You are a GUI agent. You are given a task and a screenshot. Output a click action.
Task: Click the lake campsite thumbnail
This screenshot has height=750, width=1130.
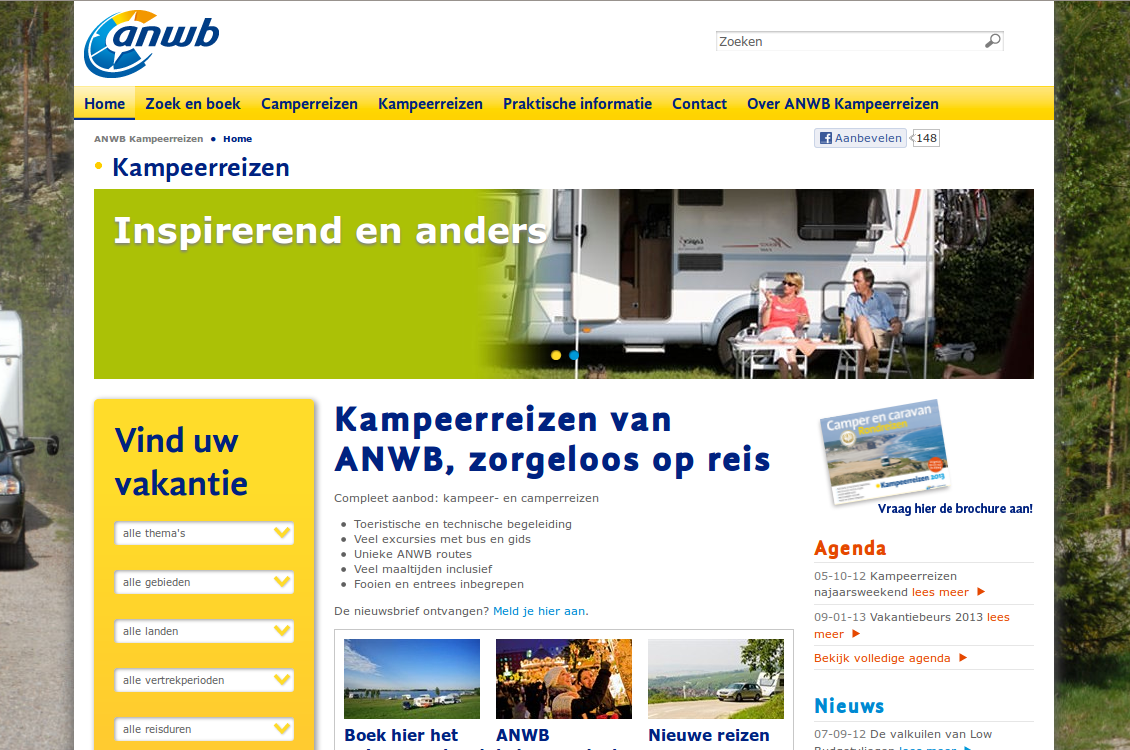click(x=411, y=679)
